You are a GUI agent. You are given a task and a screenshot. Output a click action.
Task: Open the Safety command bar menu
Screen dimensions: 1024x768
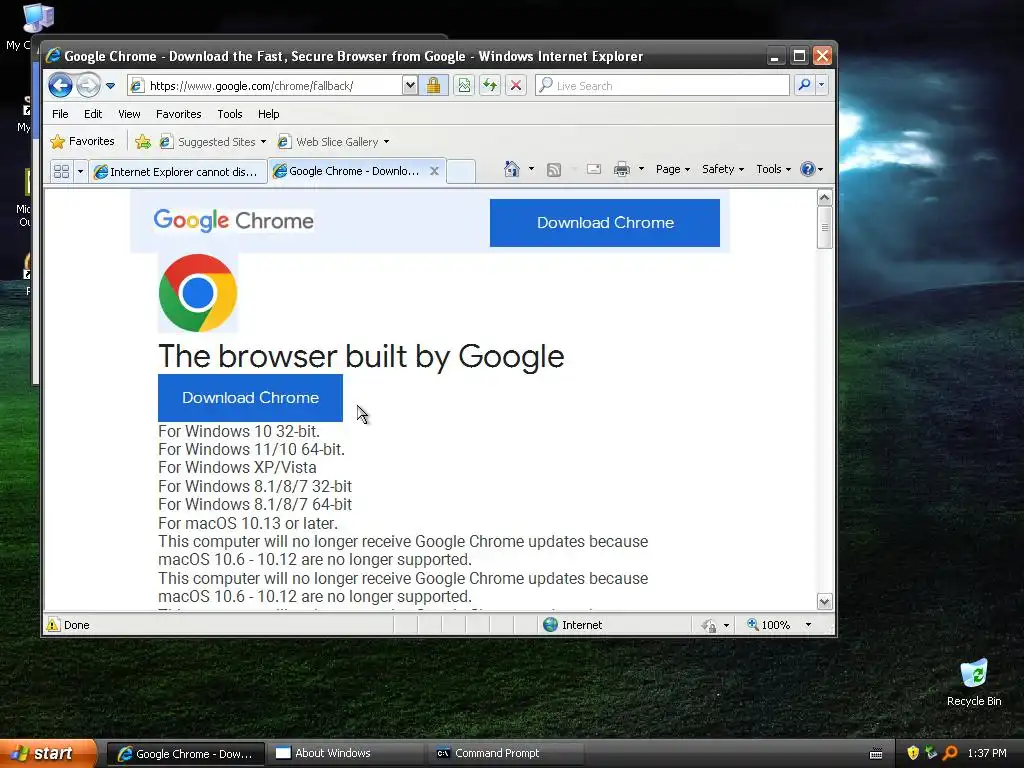coord(722,169)
